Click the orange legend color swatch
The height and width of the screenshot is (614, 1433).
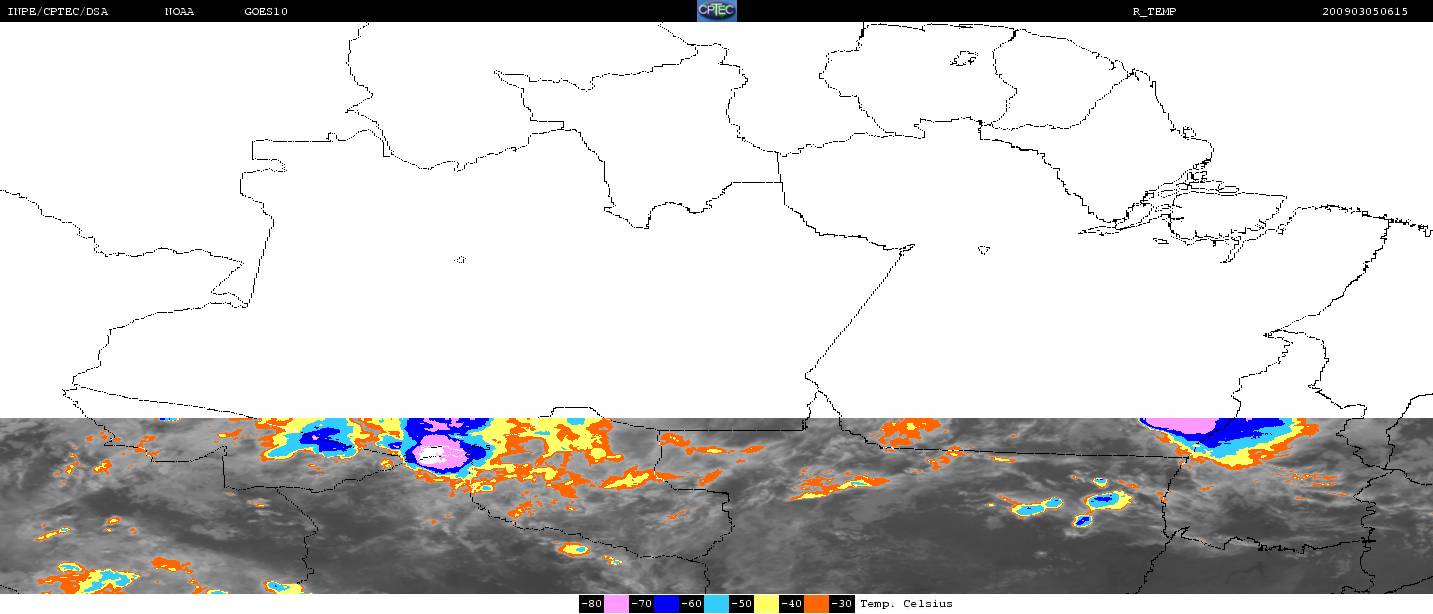[817, 604]
